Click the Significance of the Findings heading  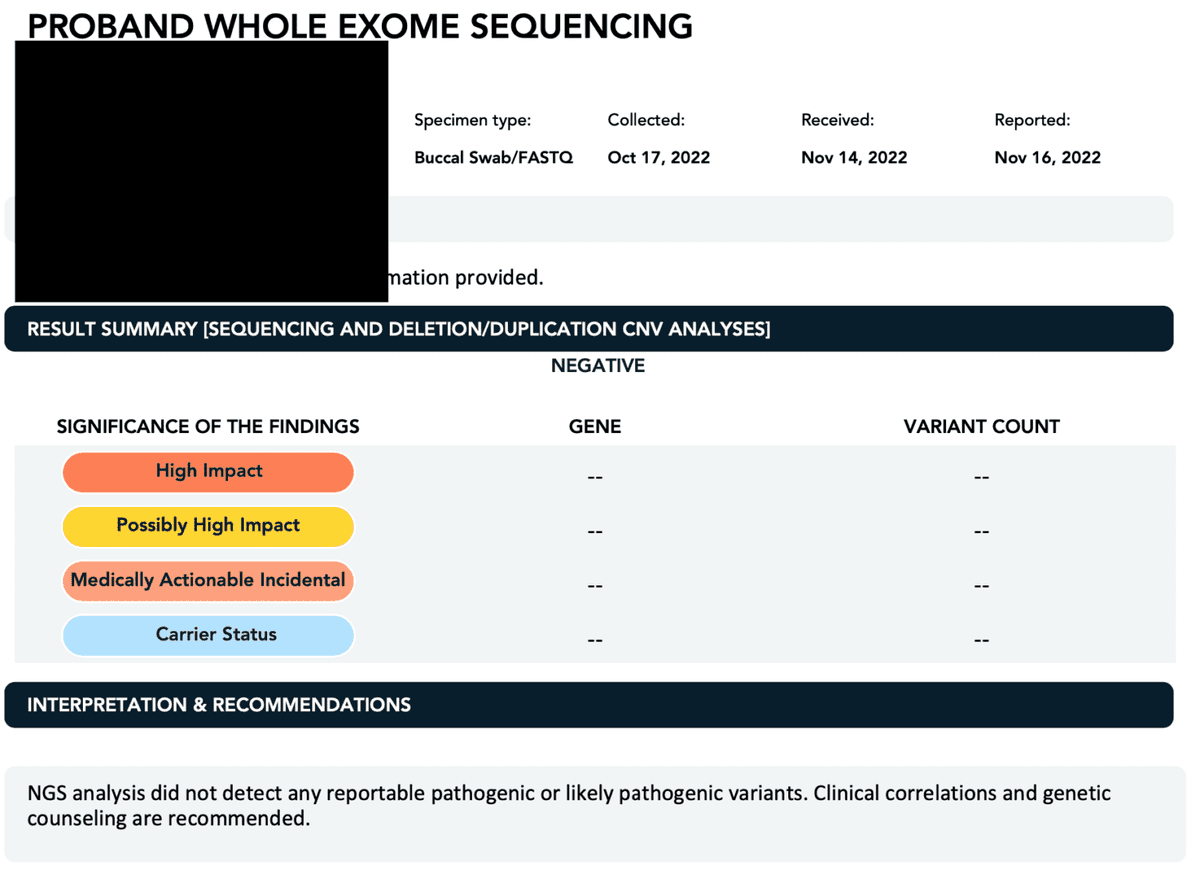coord(208,427)
